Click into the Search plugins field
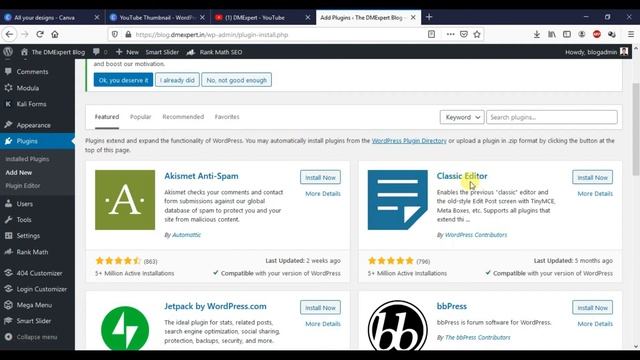Image resolution: width=640 pixels, height=360 pixels. [552, 117]
